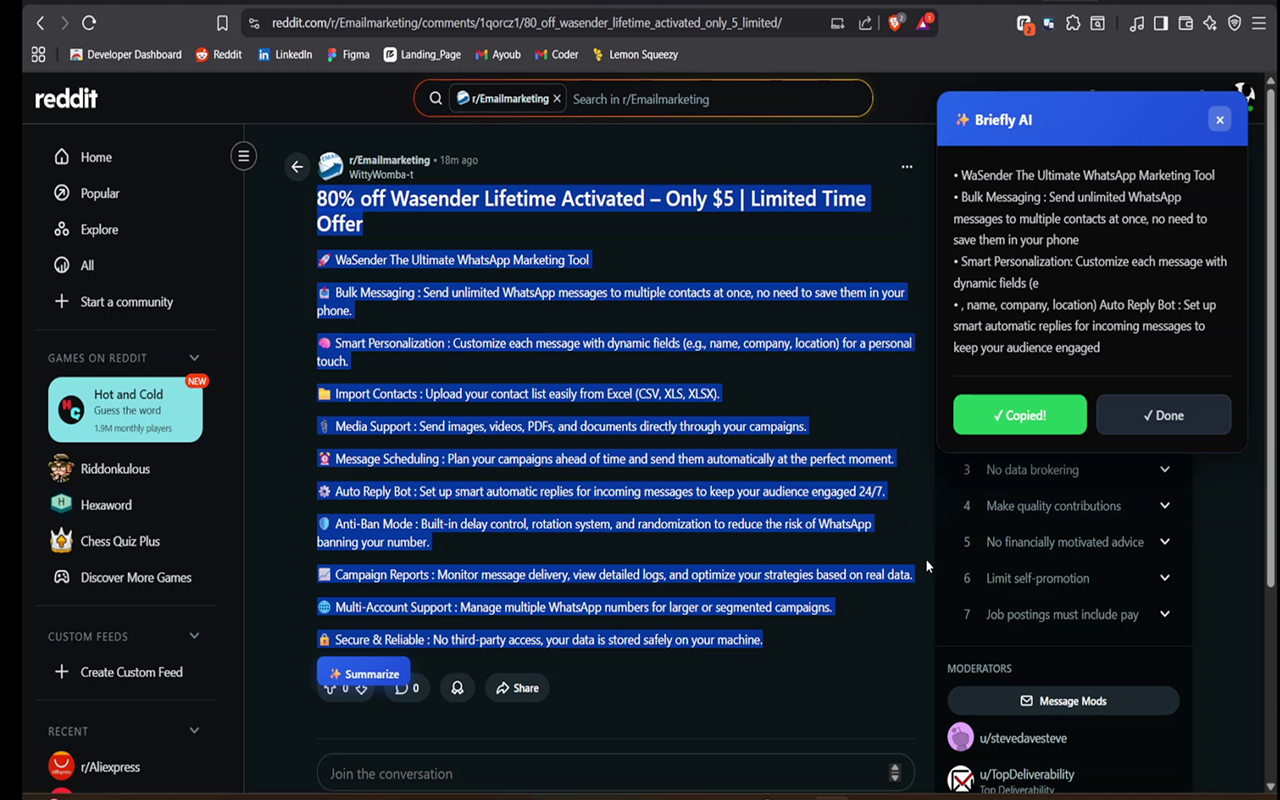The image size is (1280, 800).
Task: Upvote the Wasender post
Action: 331,688
